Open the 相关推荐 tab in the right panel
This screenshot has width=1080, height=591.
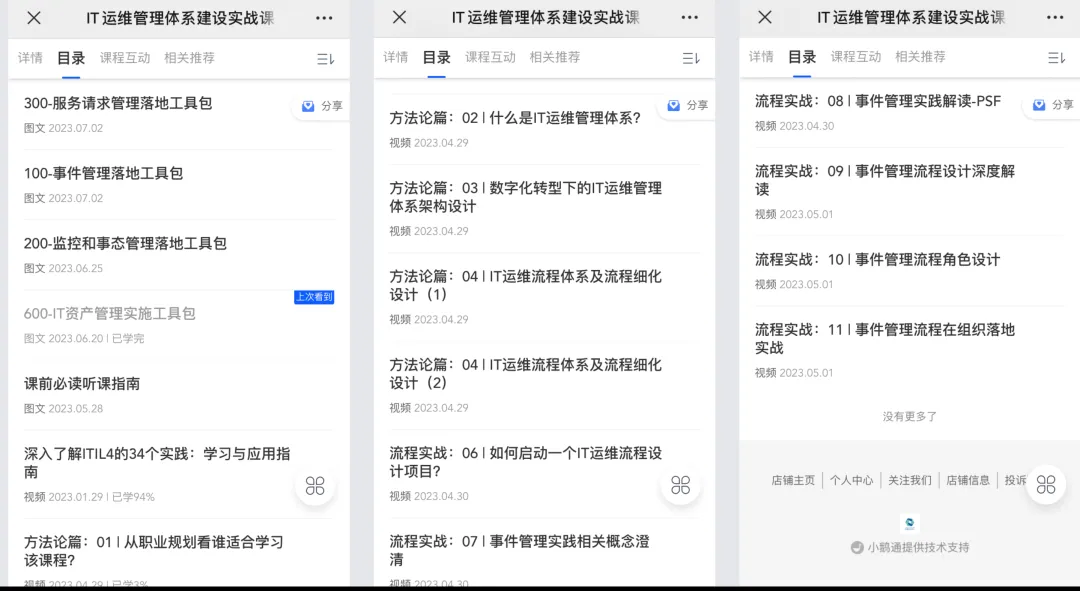coord(920,57)
